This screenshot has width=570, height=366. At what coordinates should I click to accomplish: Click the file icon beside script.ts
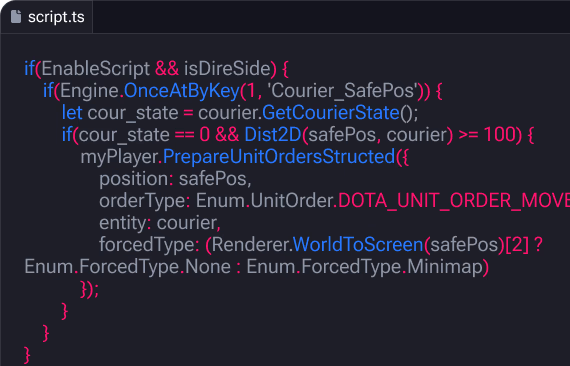(16, 16)
